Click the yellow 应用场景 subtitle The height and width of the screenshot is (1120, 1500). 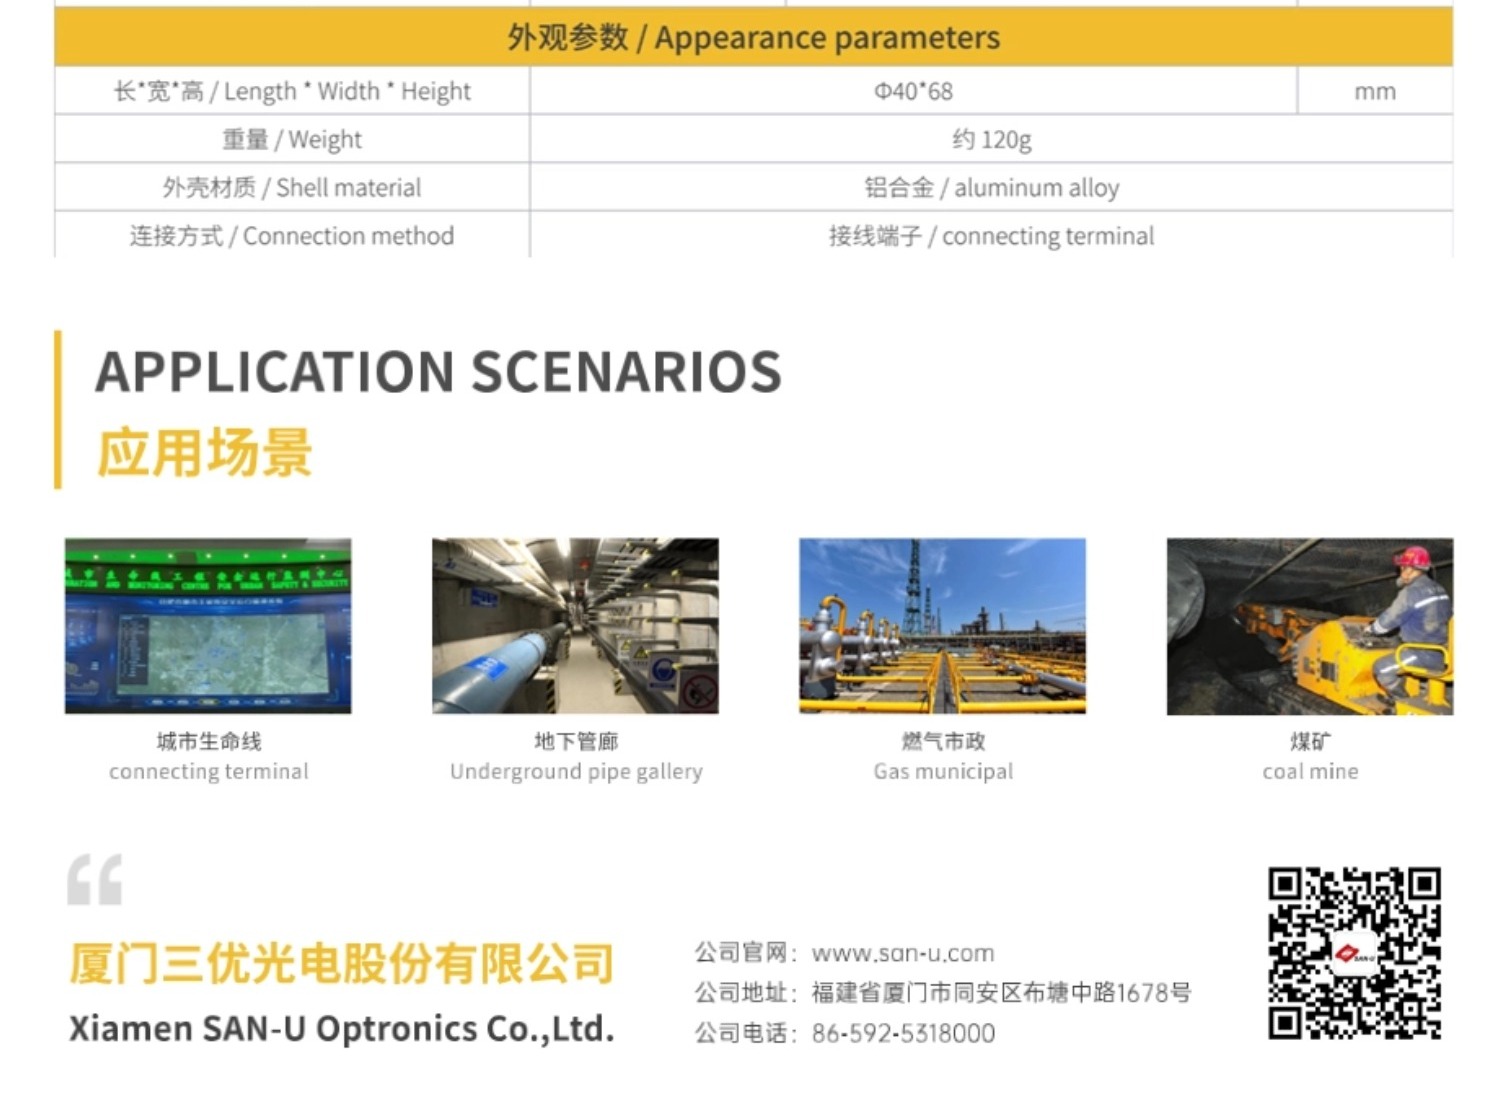[x=205, y=452]
